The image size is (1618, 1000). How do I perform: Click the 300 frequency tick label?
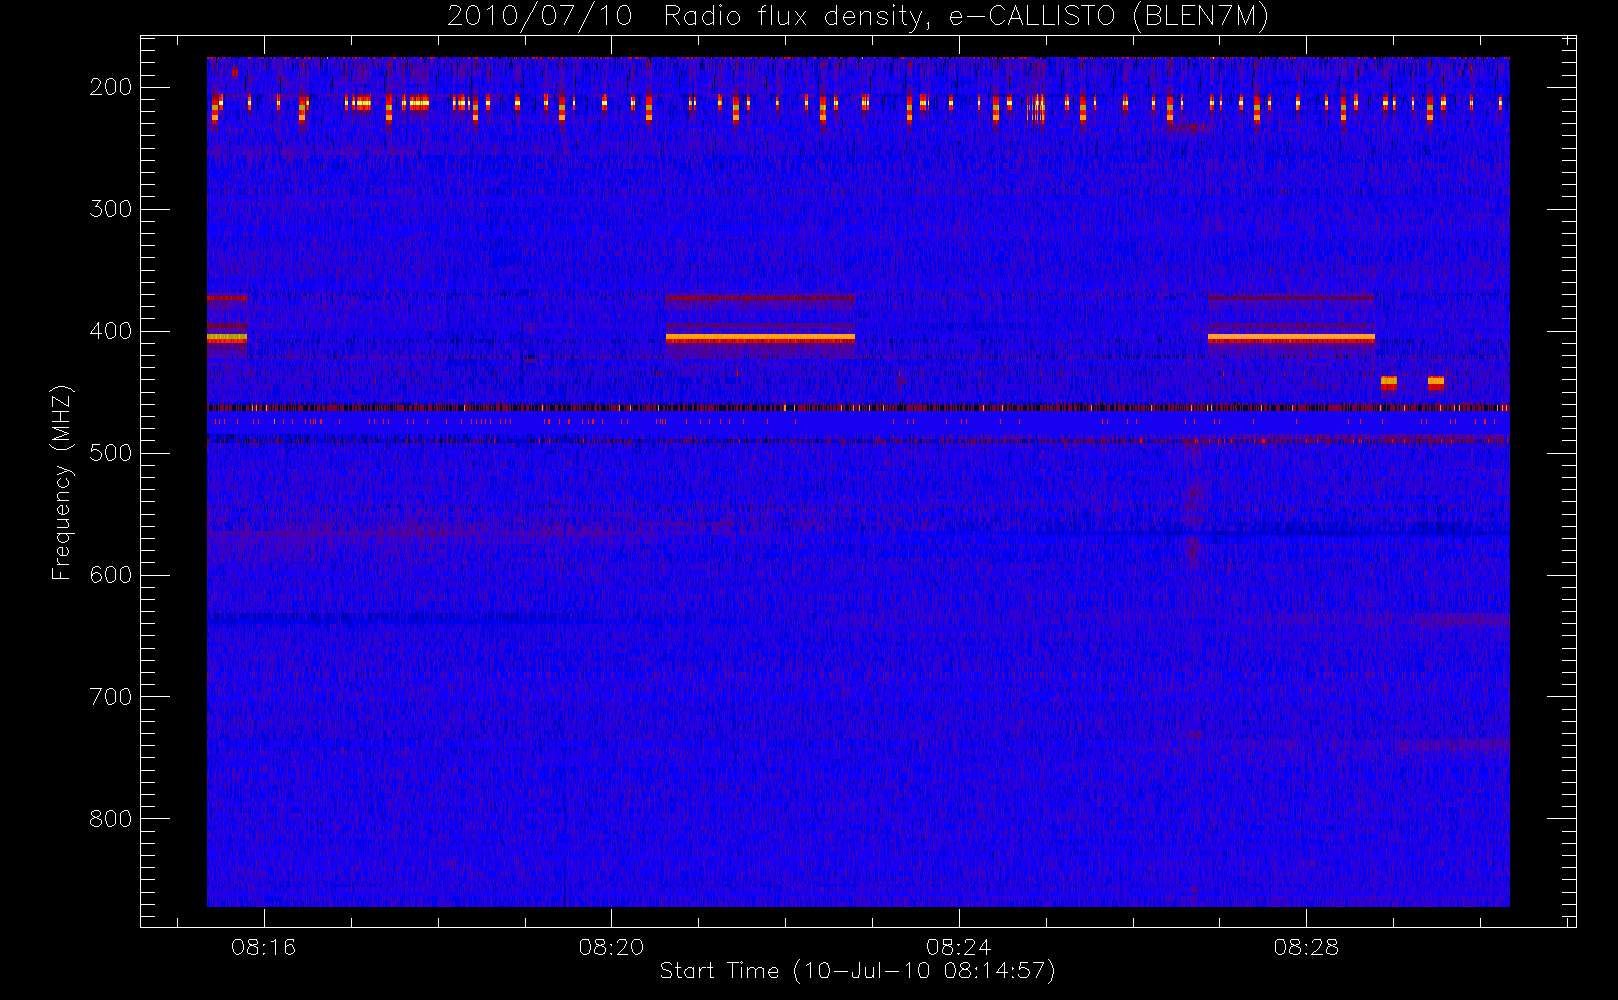111,209
